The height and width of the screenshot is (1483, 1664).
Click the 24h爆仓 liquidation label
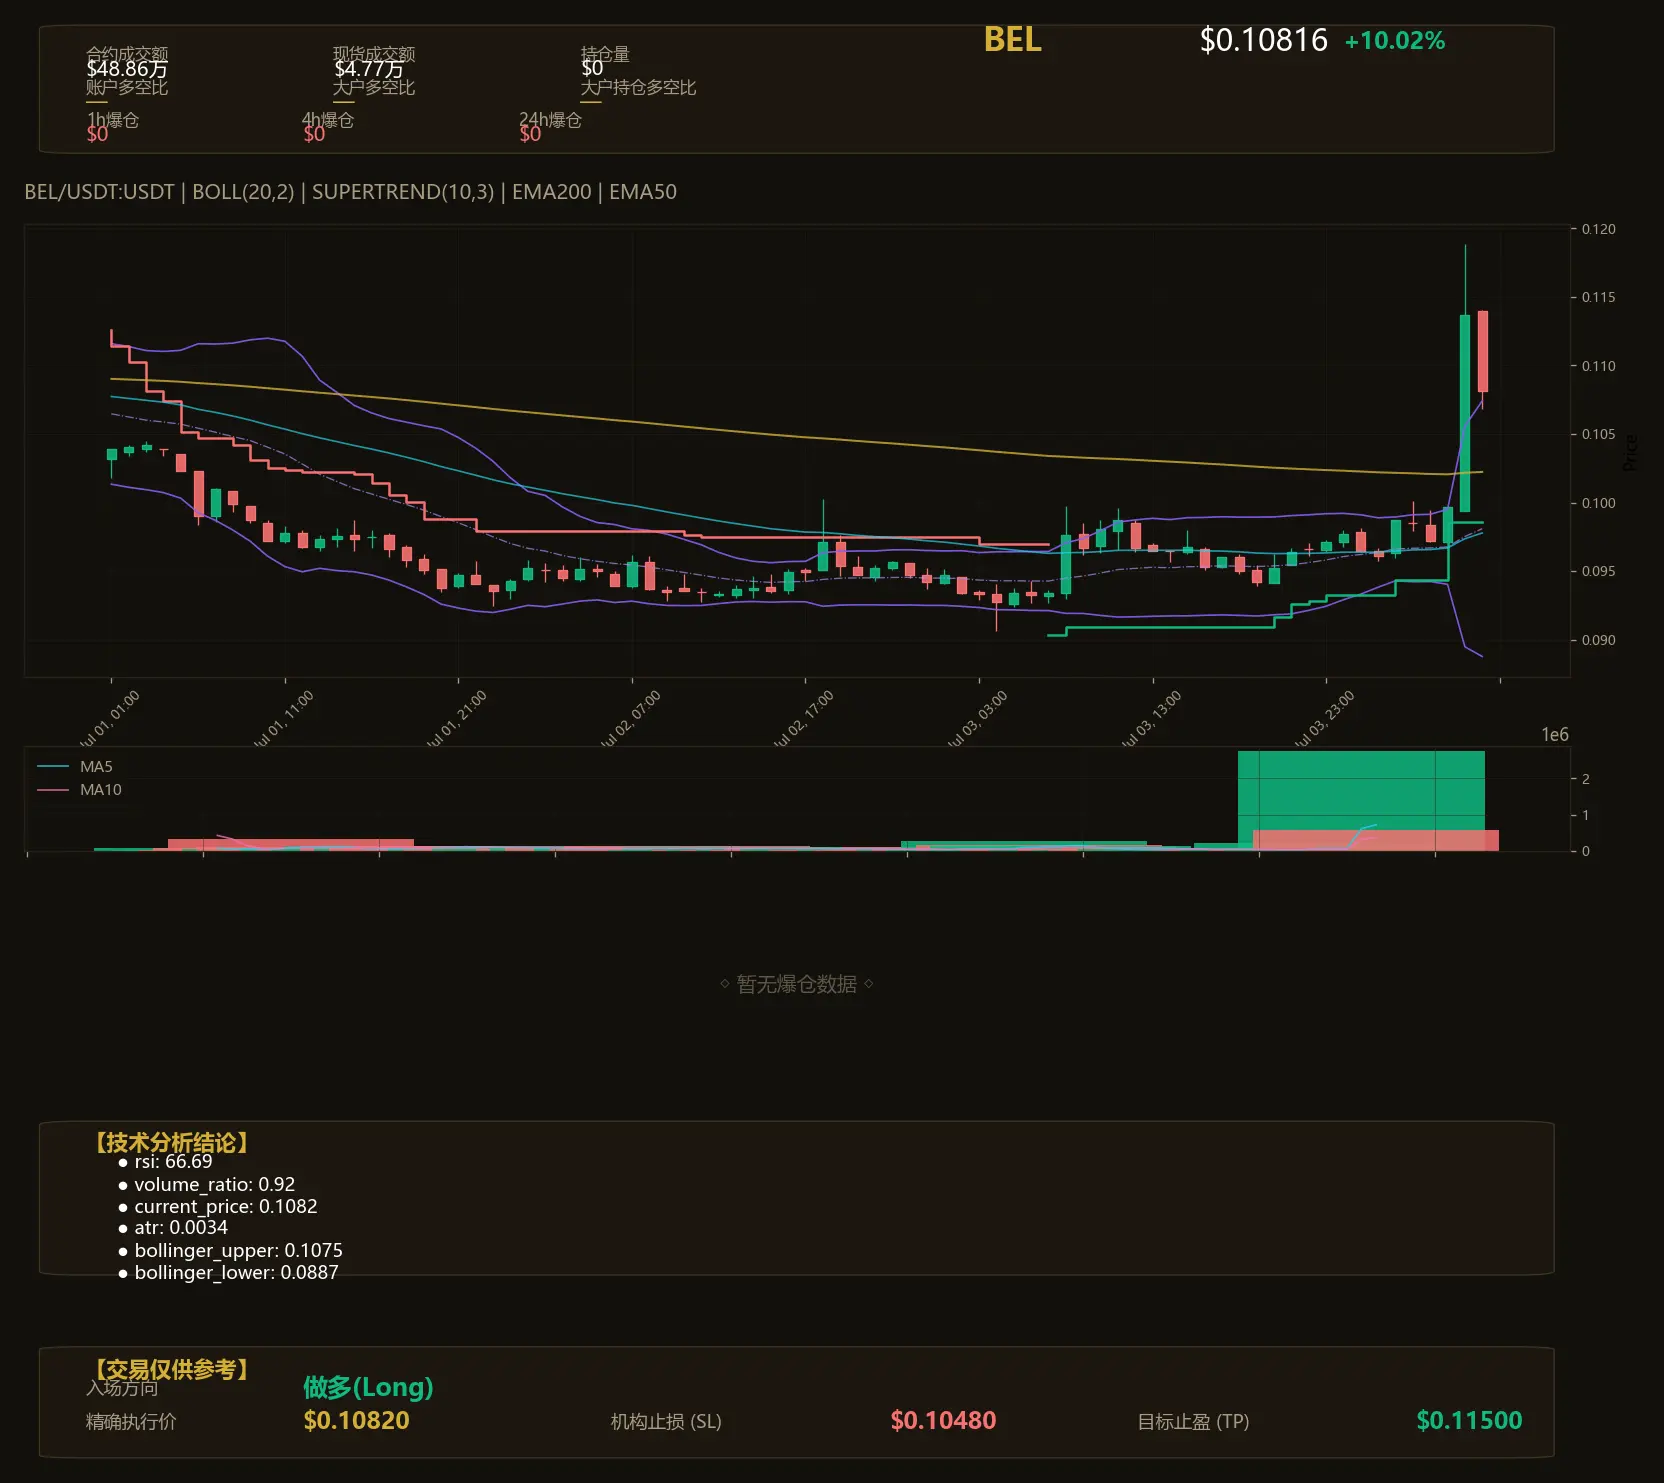pyautogui.click(x=550, y=120)
